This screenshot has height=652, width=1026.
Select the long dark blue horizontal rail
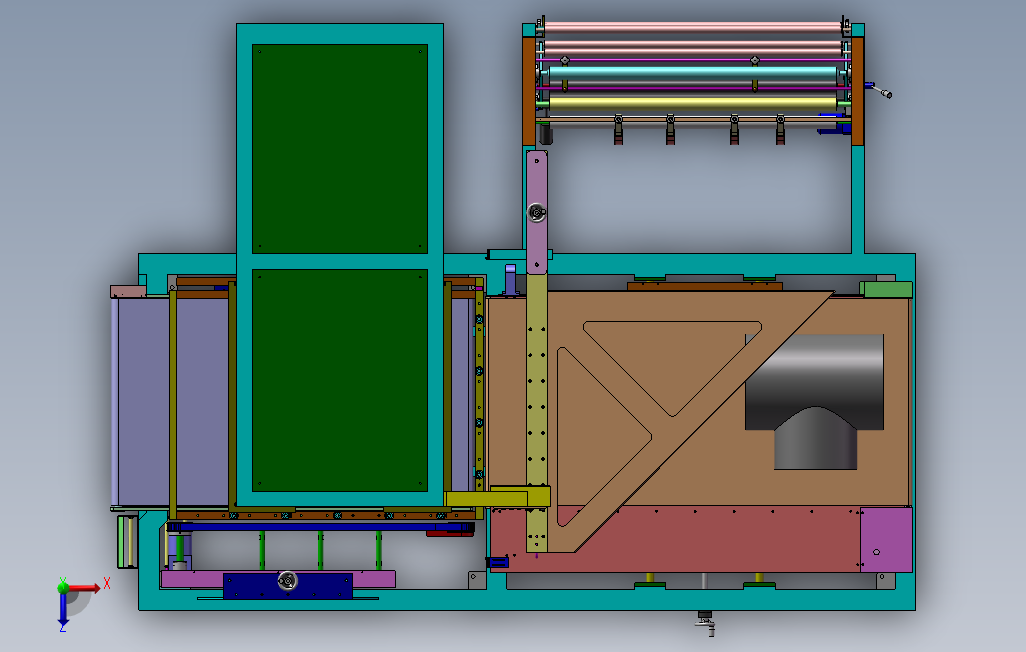[321, 526]
